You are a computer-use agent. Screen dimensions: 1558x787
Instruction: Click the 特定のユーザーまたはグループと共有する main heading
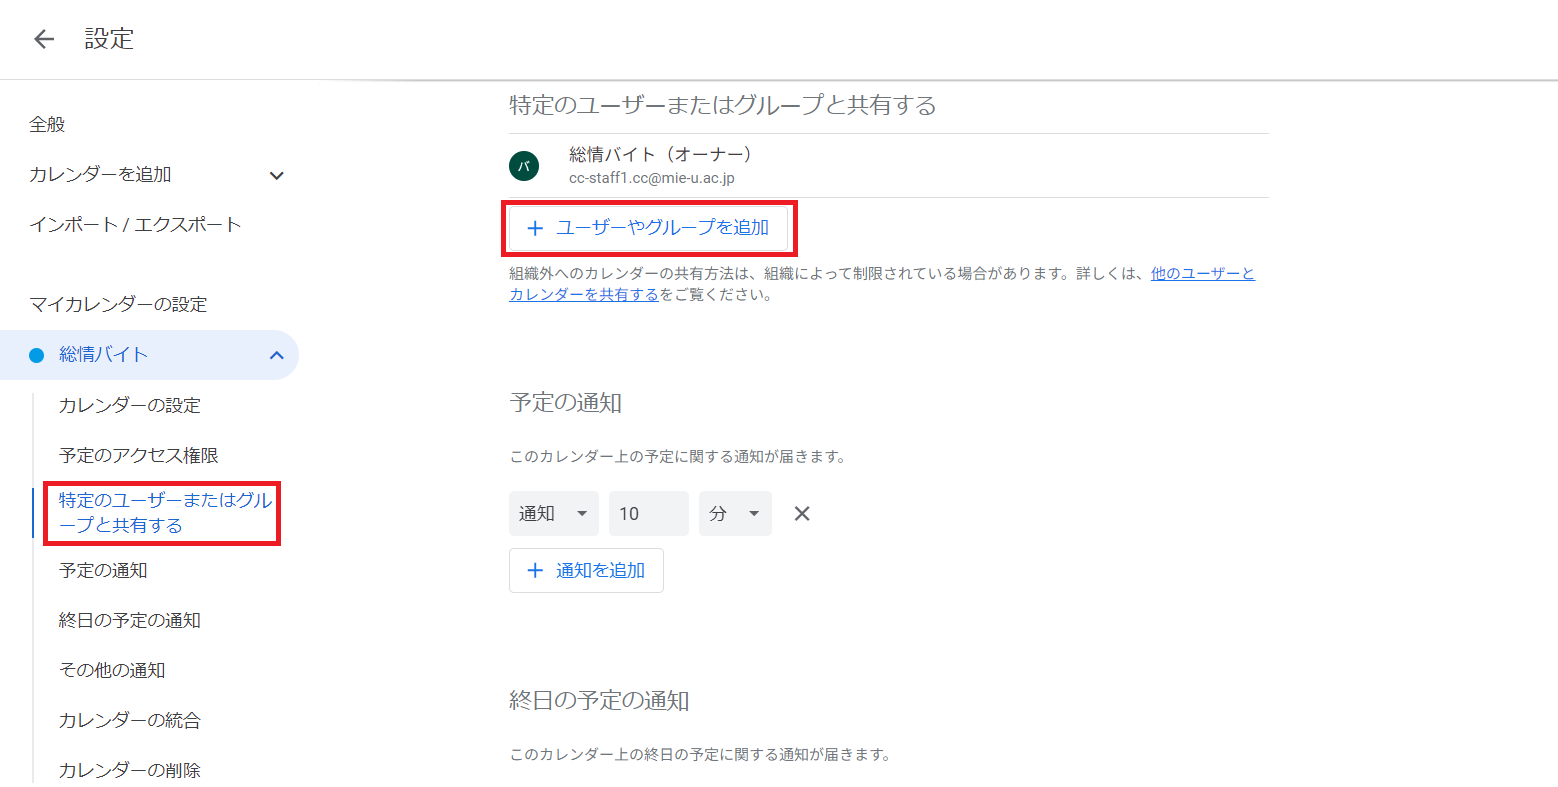click(723, 106)
